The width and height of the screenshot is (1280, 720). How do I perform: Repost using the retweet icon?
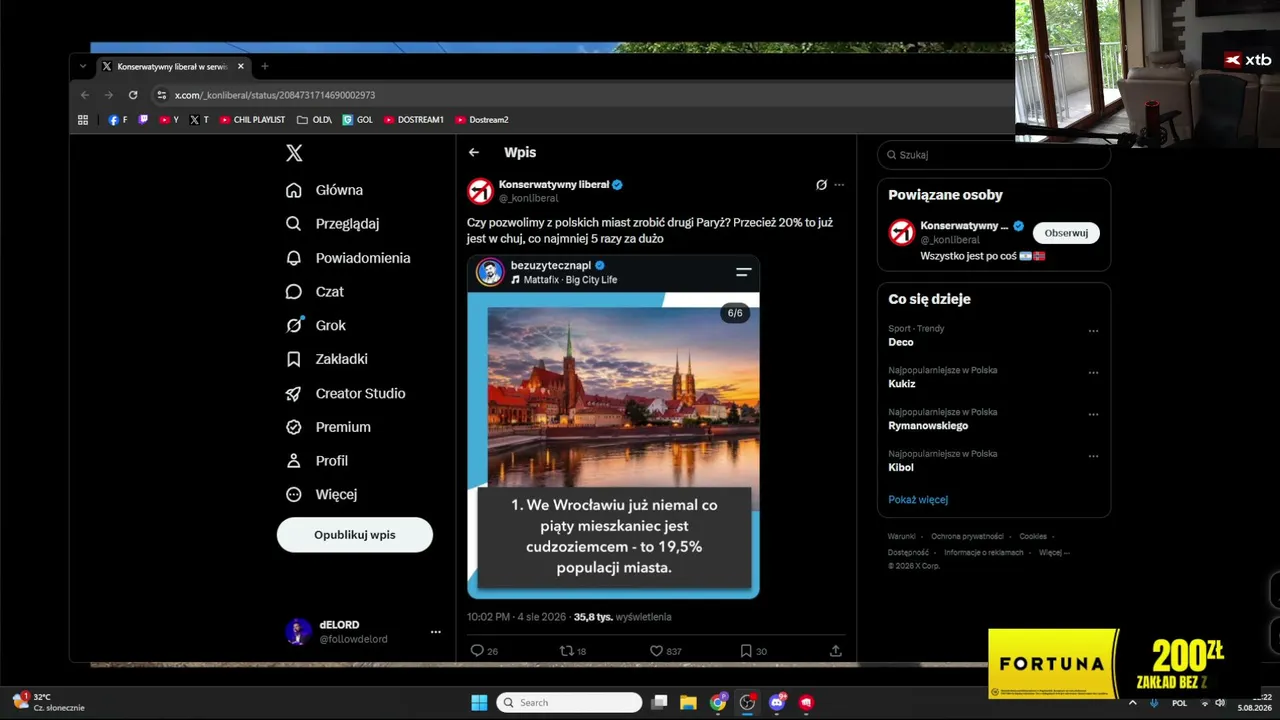tap(566, 651)
